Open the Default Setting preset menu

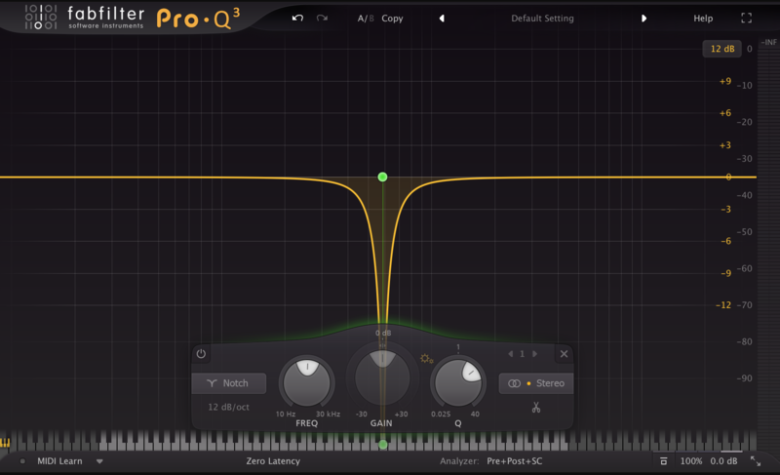(x=542, y=18)
